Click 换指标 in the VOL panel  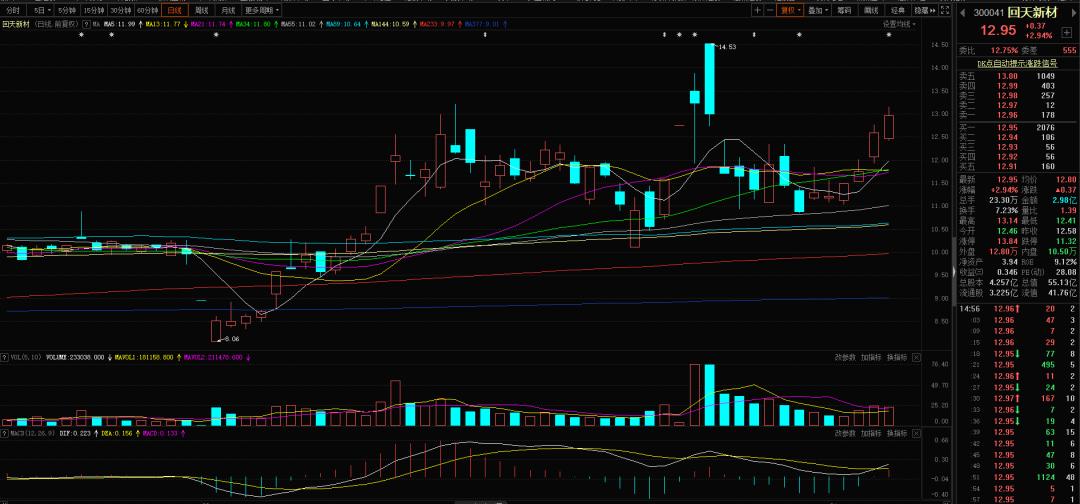[x=897, y=357]
